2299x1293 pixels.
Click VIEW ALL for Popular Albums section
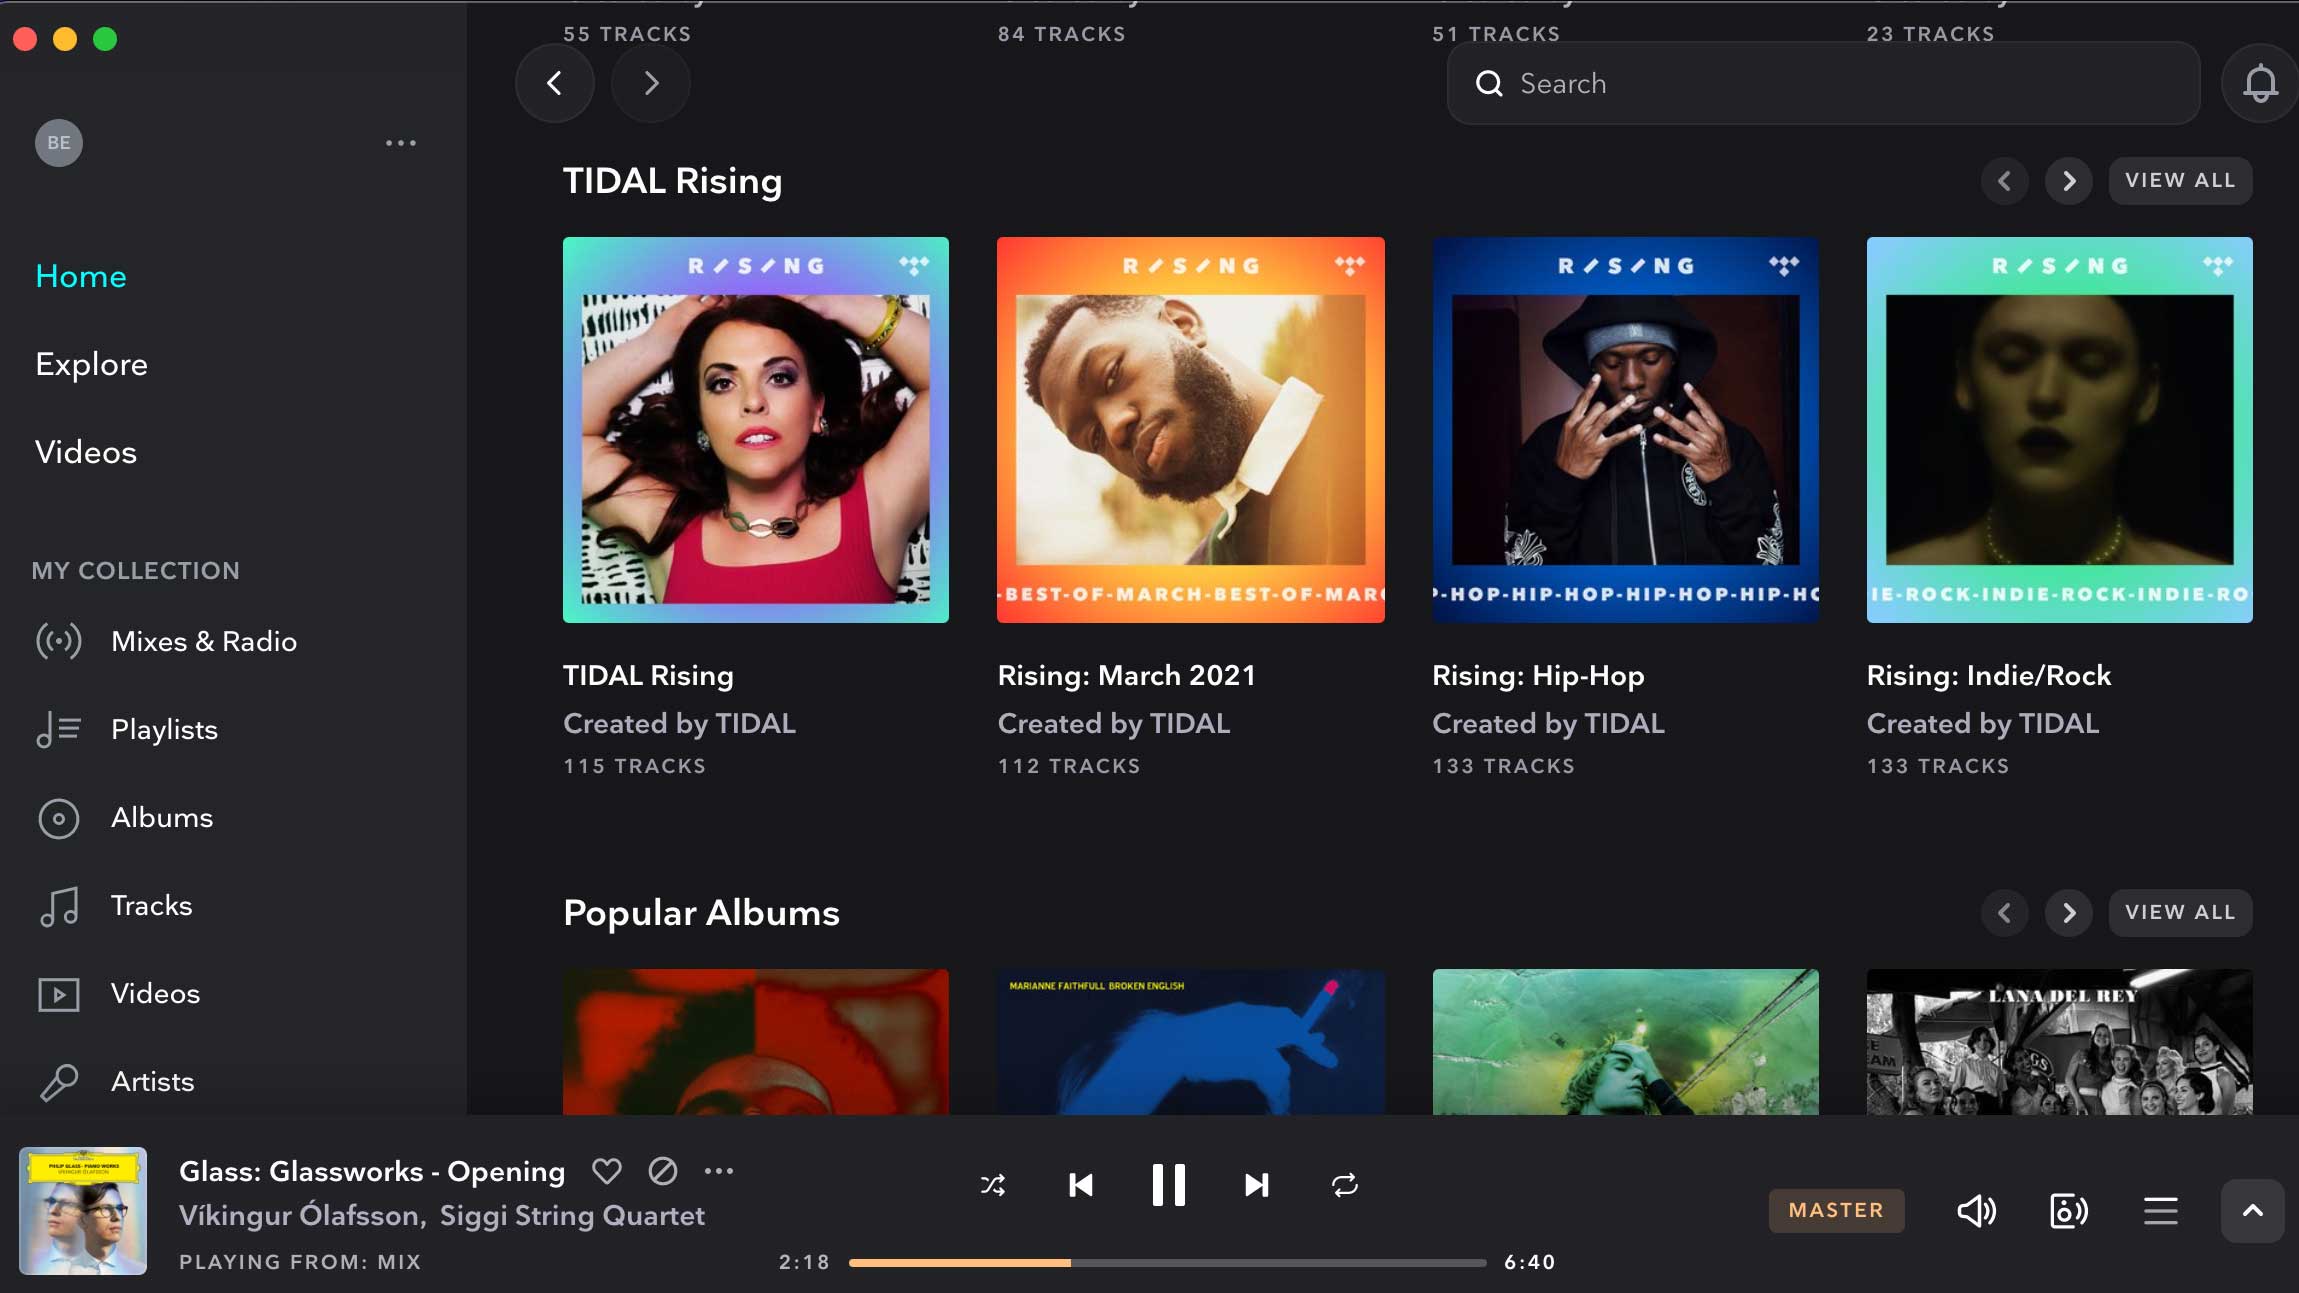pyautogui.click(x=2181, y=913)
